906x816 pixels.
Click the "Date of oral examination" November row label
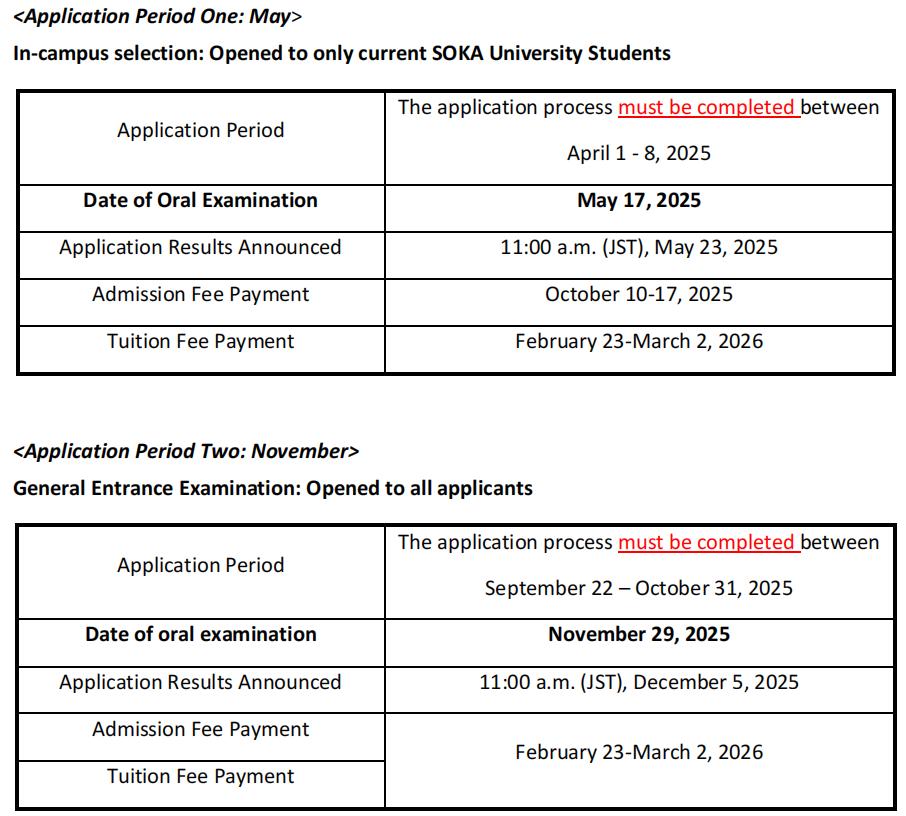tap(200, 634)
